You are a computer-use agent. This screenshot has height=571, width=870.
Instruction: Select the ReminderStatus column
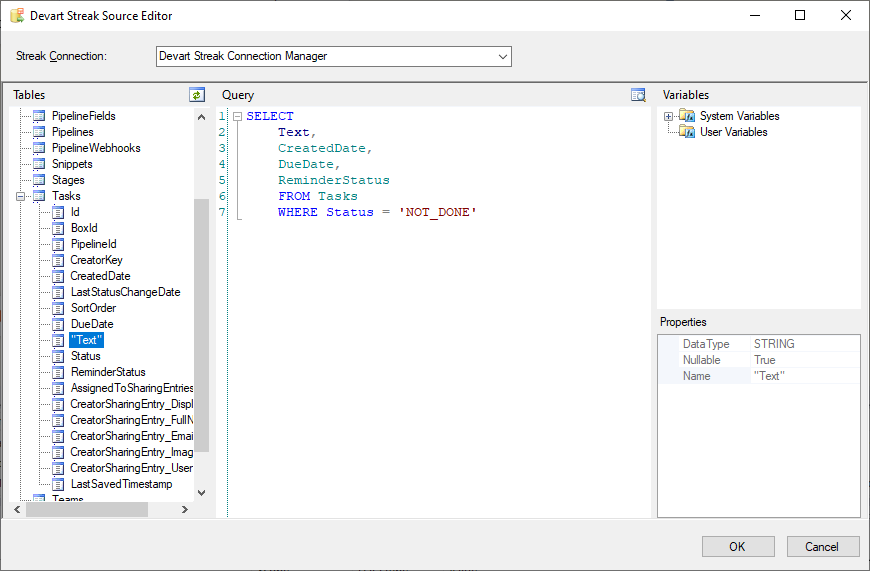click(107, 372)
